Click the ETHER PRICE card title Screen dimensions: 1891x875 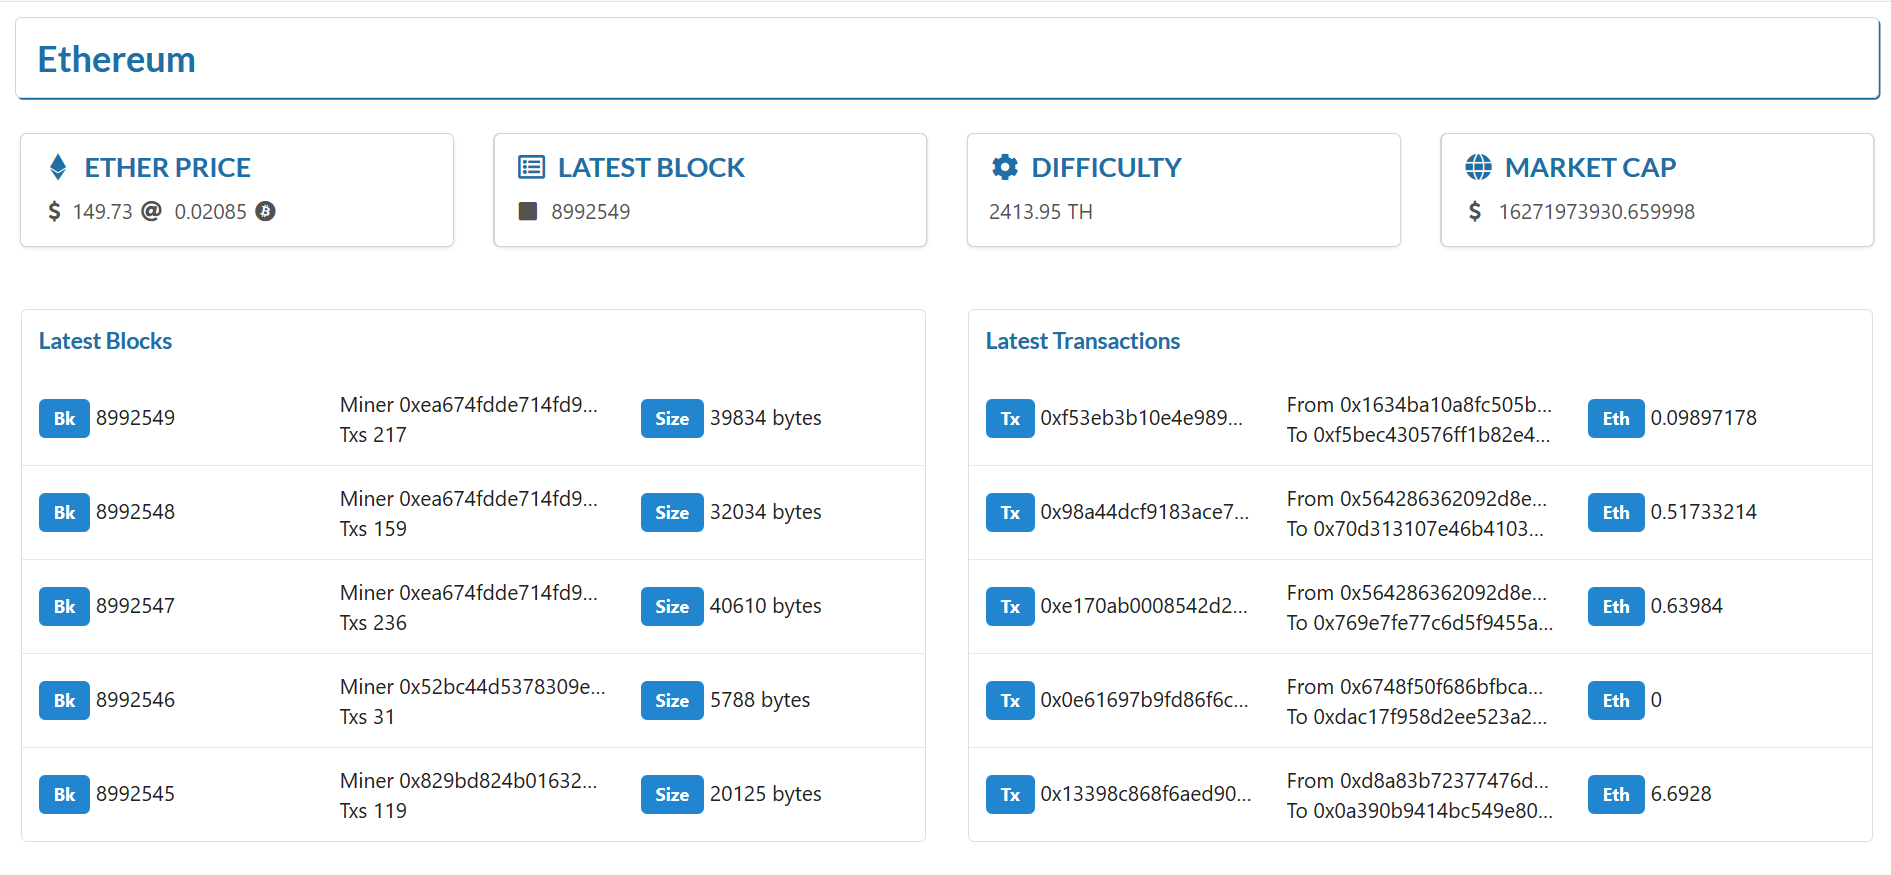click(167, 167)
